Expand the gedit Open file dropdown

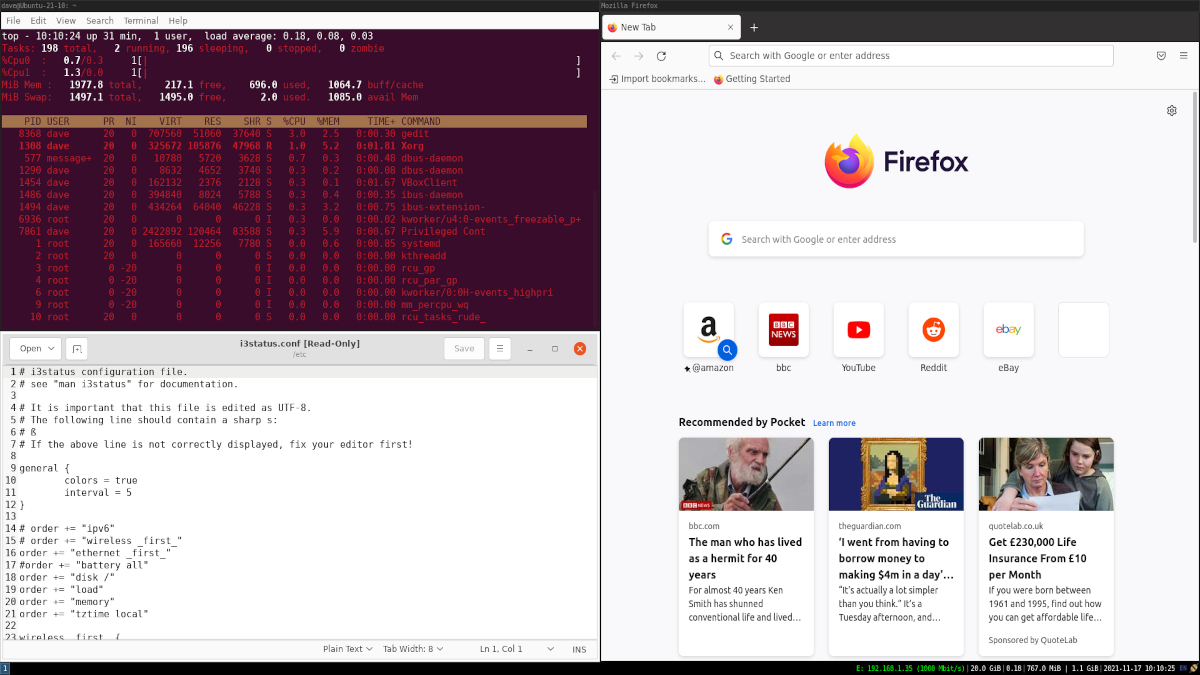pyautogui.click(x=36, y=349)
